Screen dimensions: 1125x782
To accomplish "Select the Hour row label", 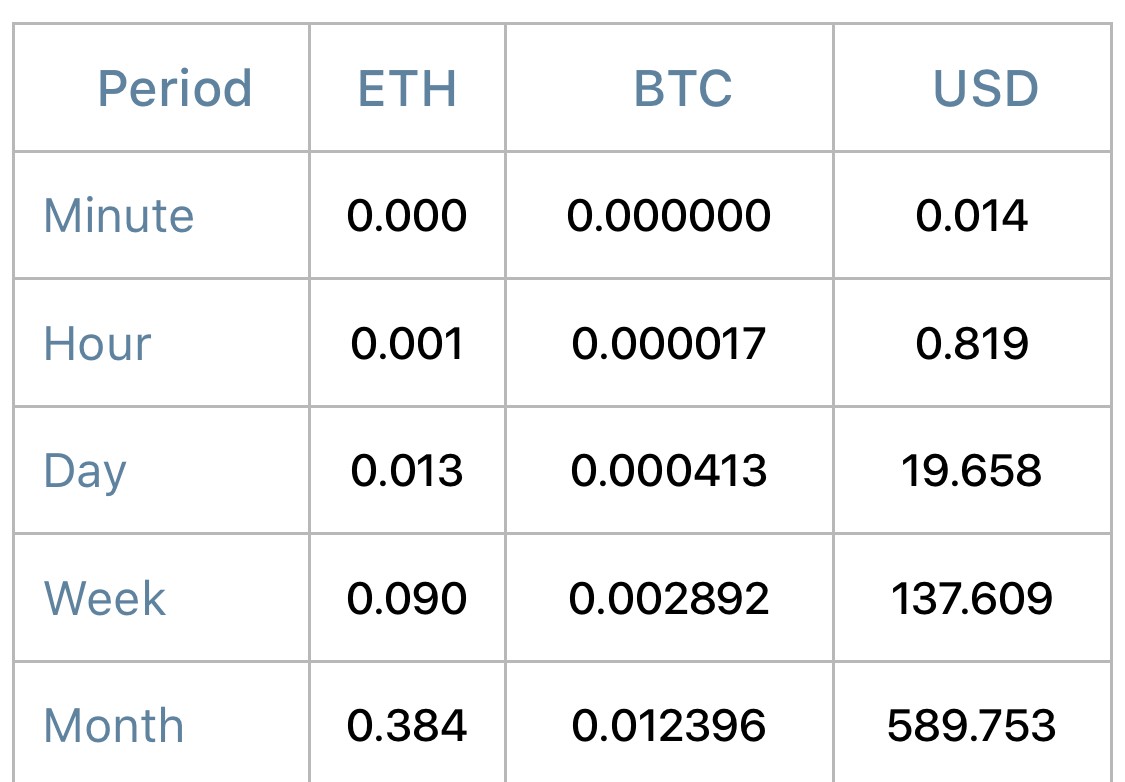I will (x=97, y=344).
